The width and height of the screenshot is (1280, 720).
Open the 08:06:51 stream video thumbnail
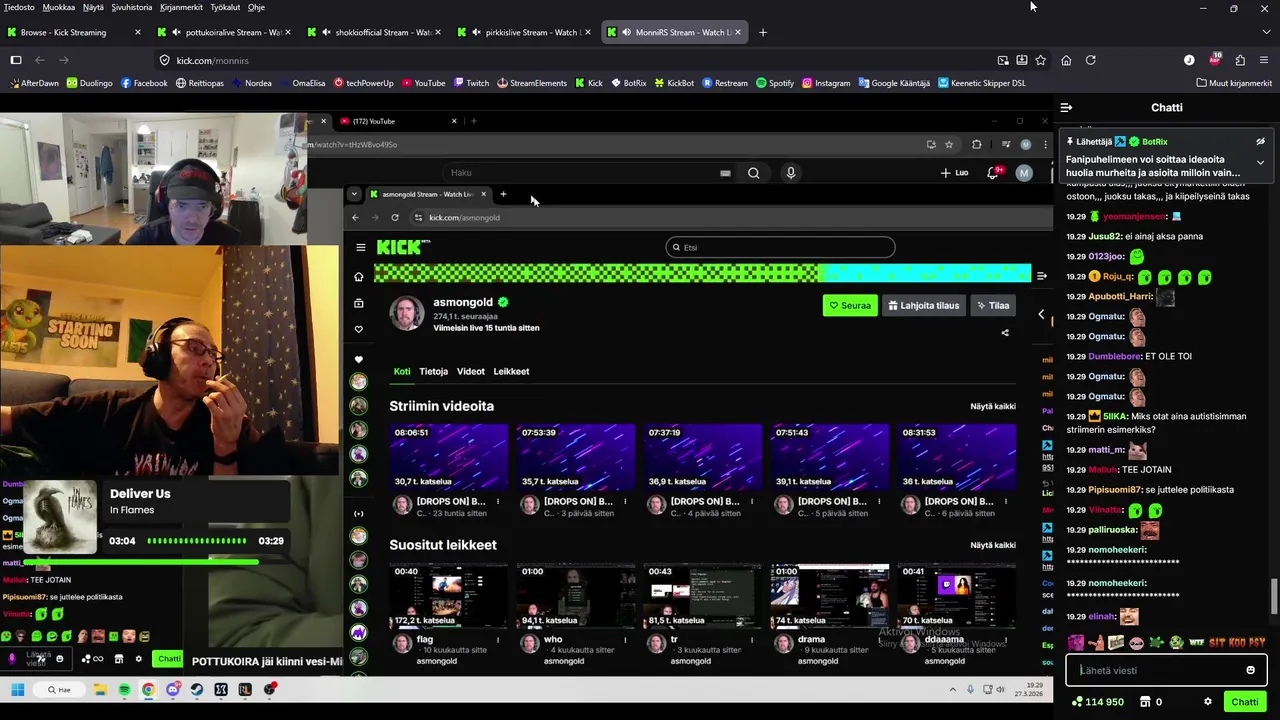449,457
